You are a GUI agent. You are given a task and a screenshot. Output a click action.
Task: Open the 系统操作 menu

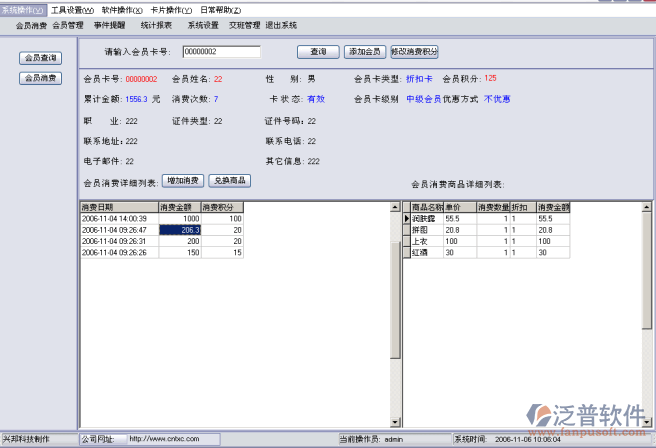[x=23, y=9]
